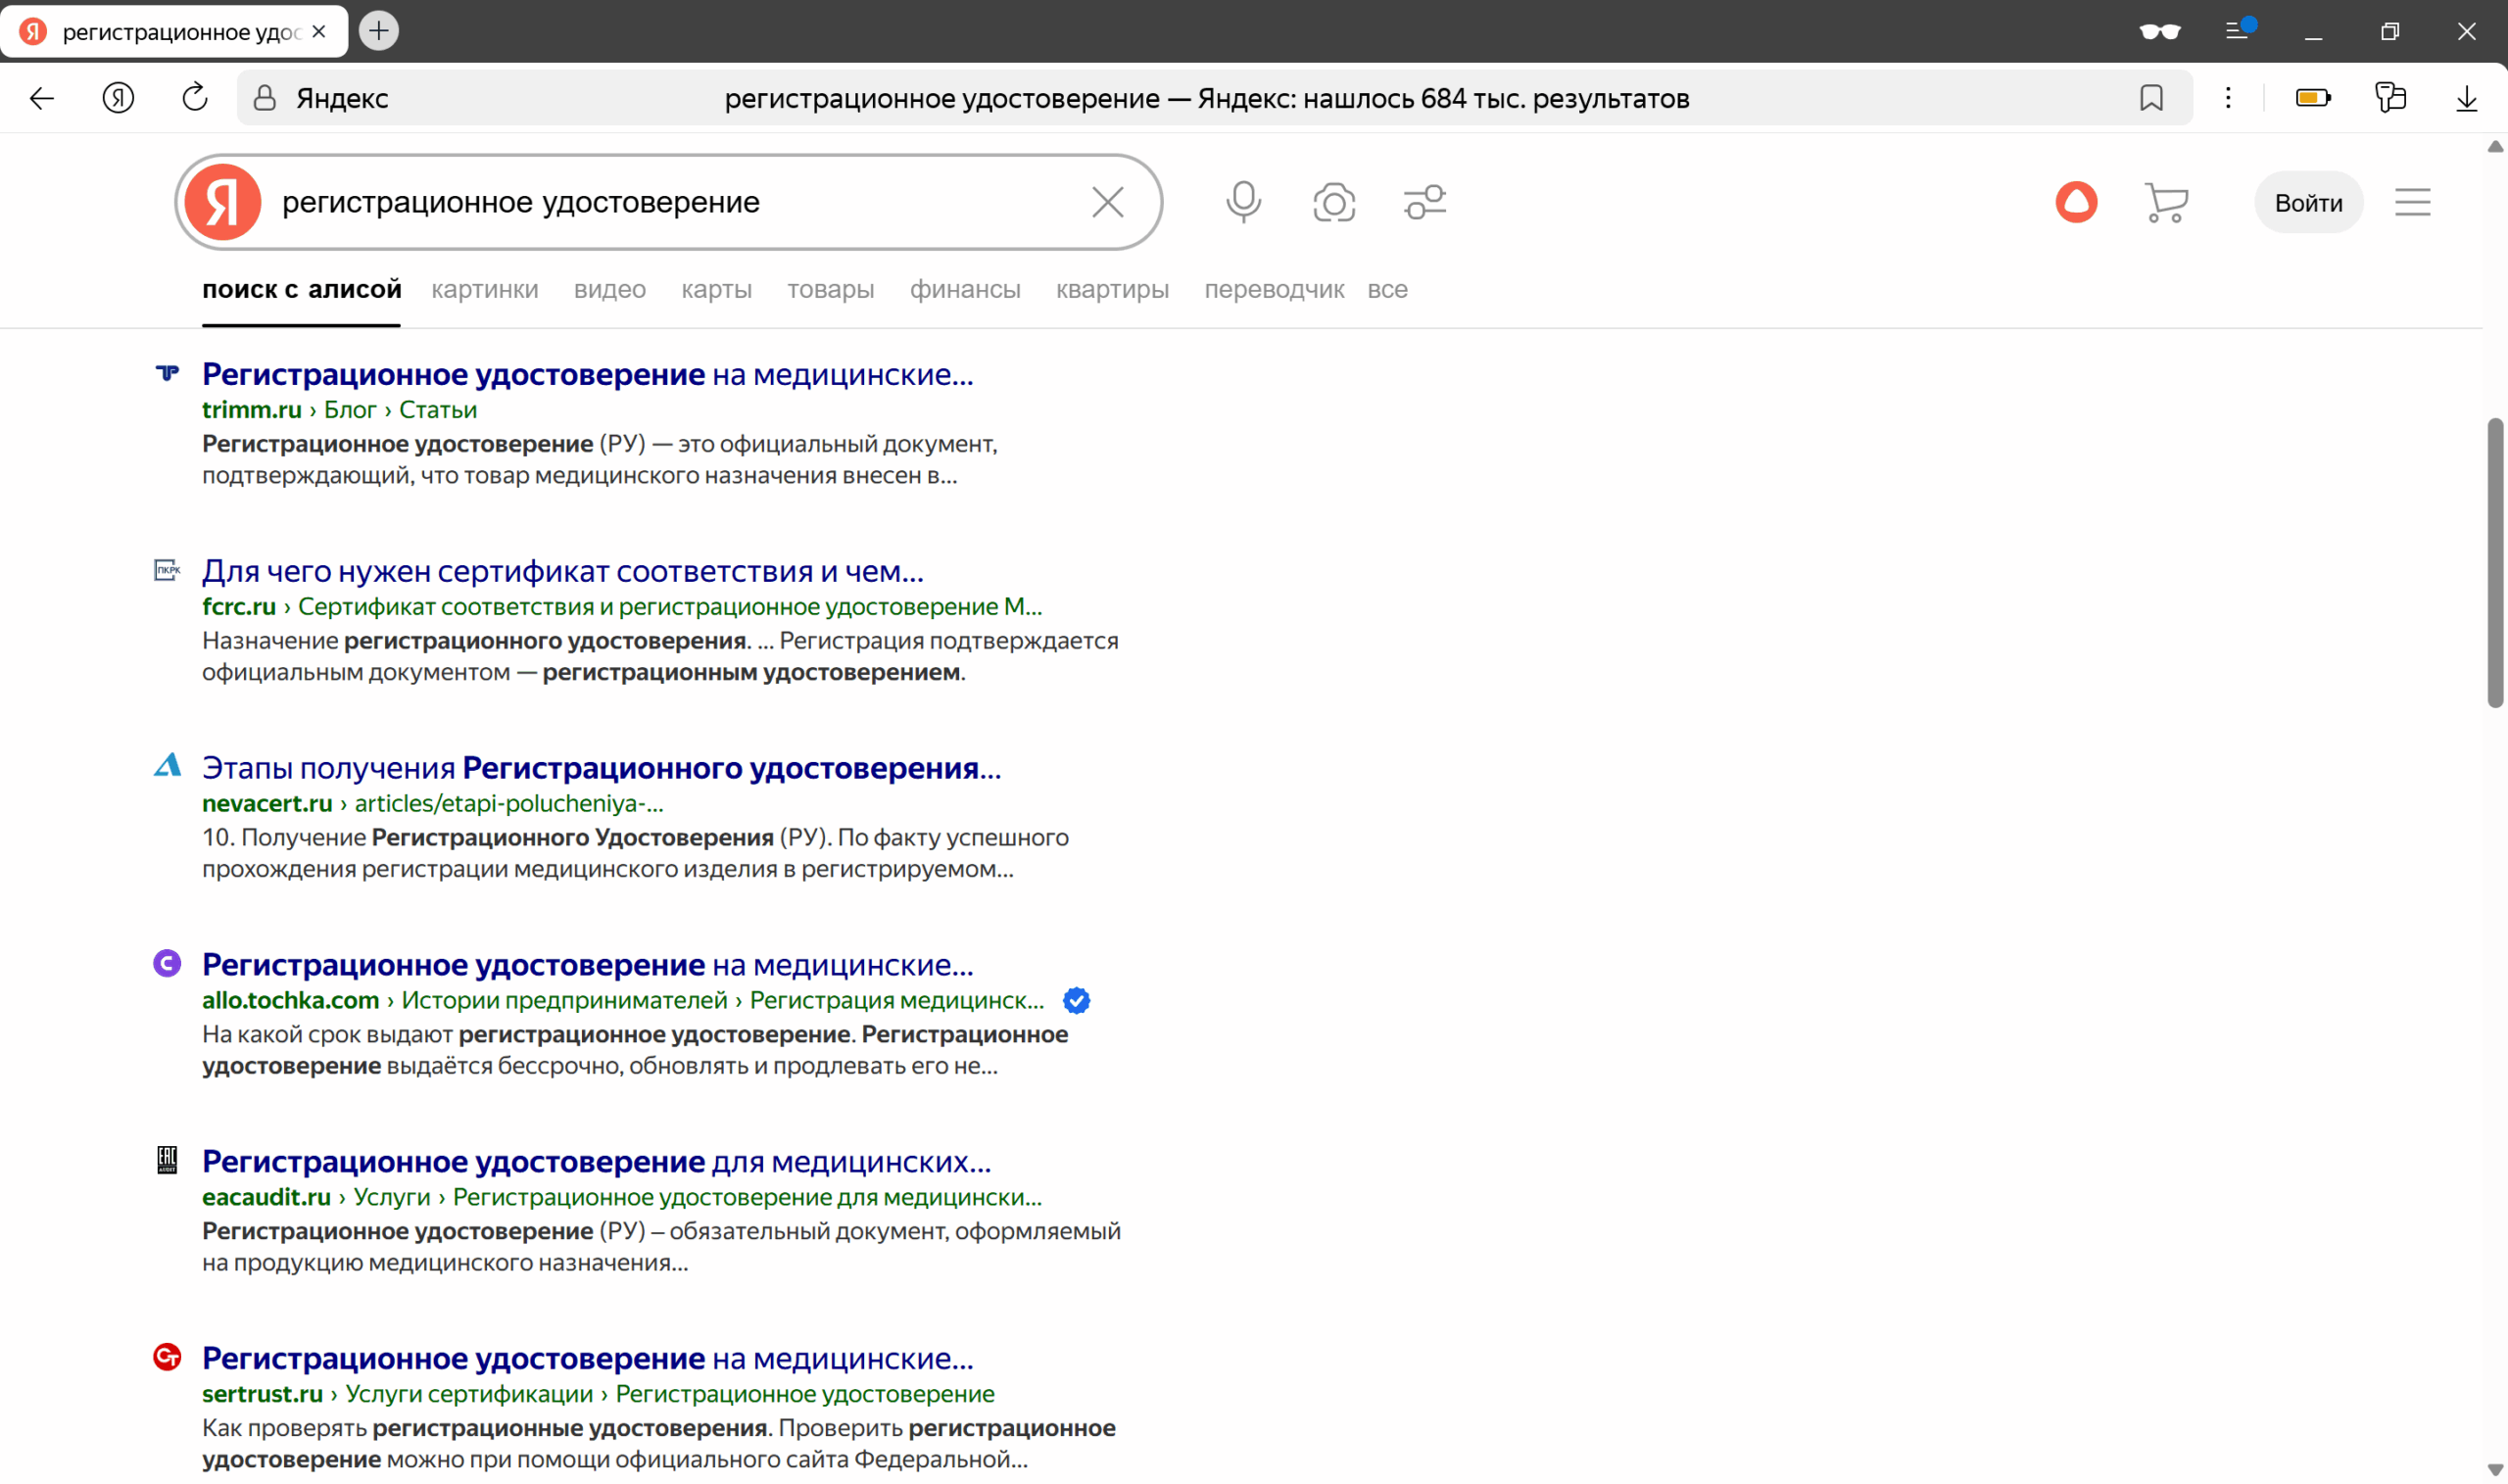Expand the три-dot page options menu
The width and height of the screenshot is (2508, 1484).
[x=2228, y=98]
